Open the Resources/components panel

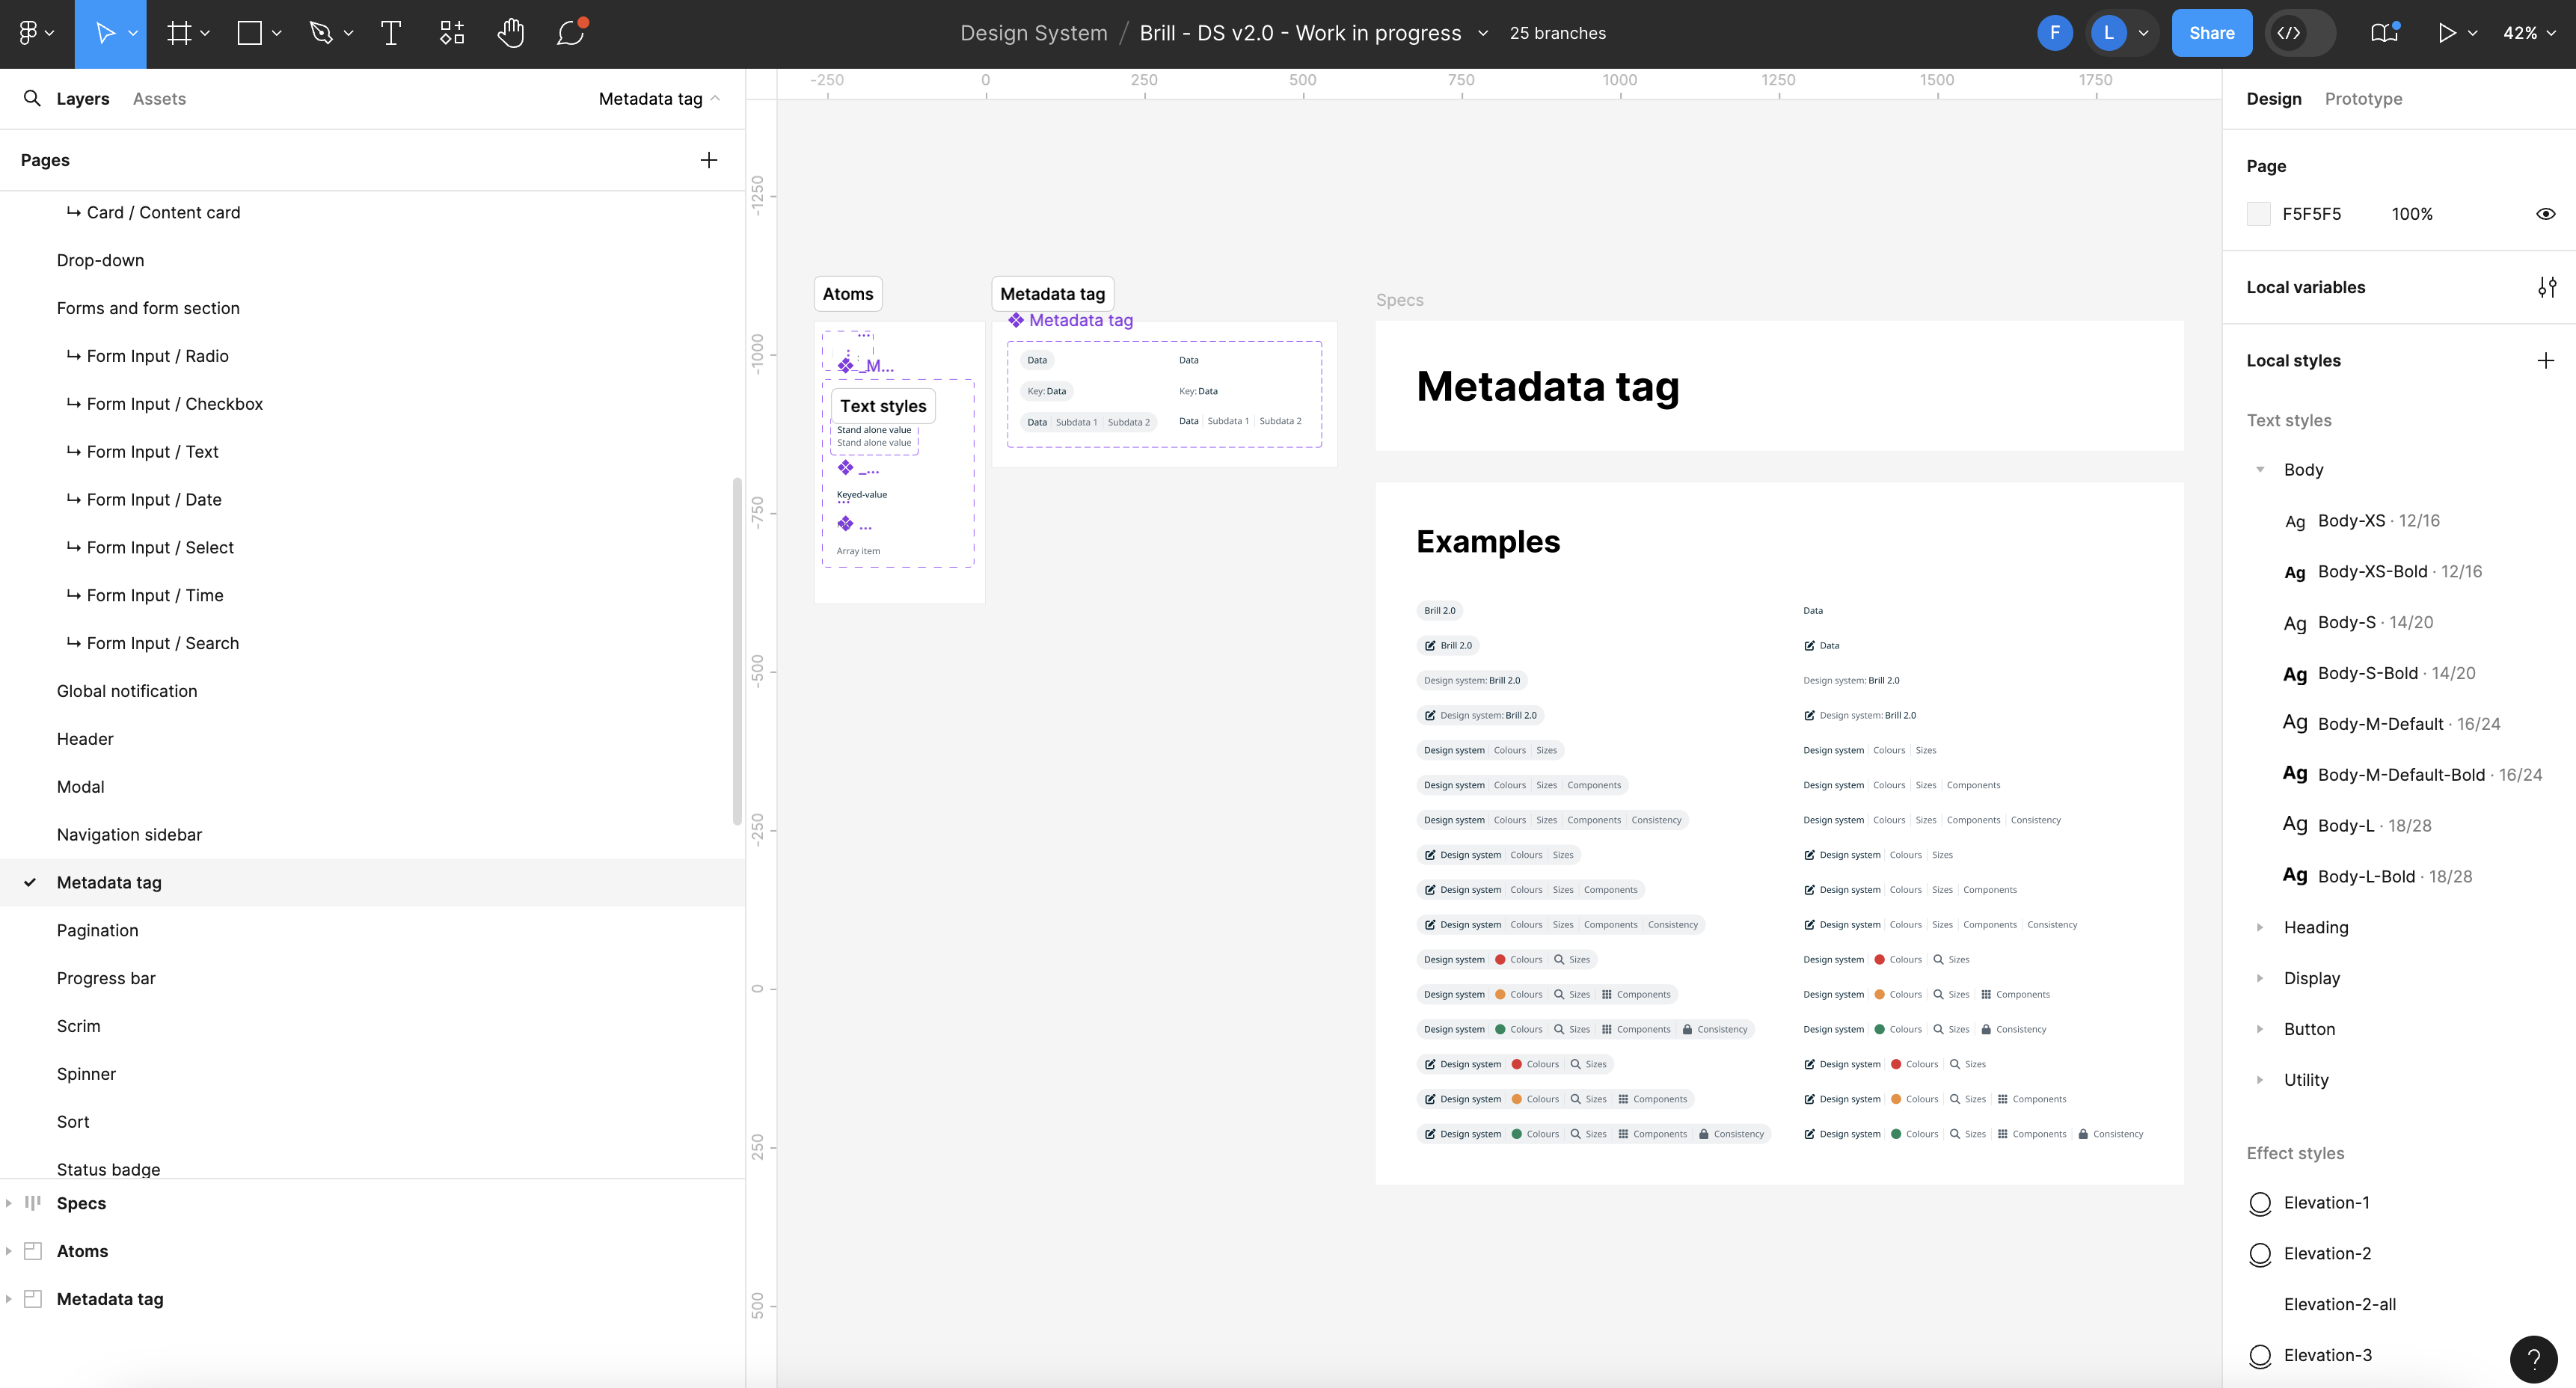450,33
